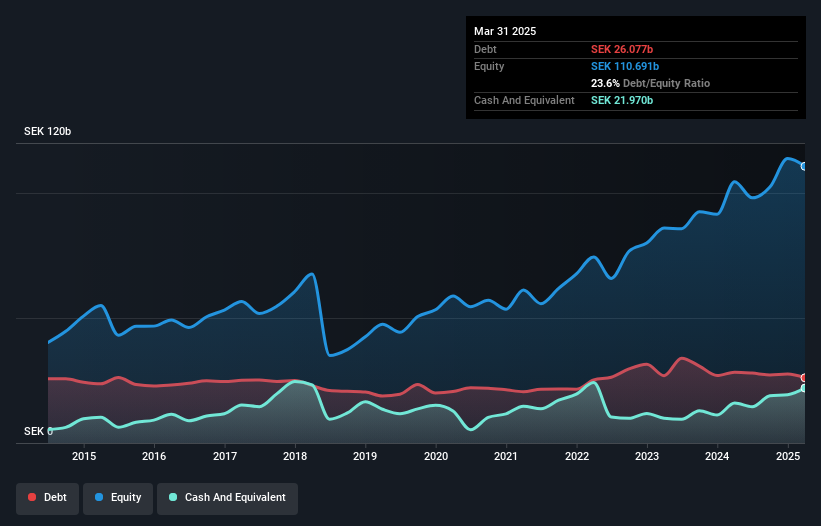This screenshot has width=821, height=526.
Task: Click the 2016 x-axis label
Action: tap(154, 456)
